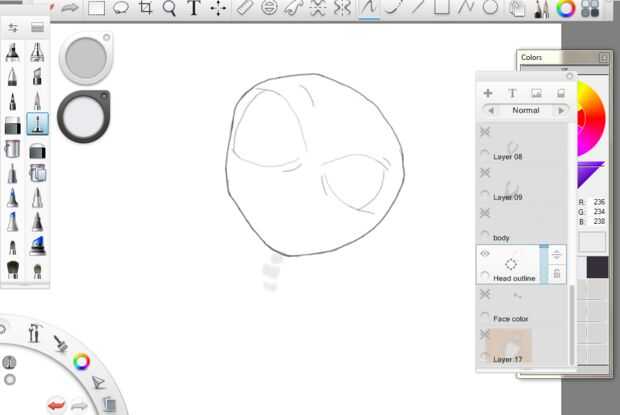Open the lagoon paintbrush selector
This screenshot has width=620, height=415.
pos(61,343)
